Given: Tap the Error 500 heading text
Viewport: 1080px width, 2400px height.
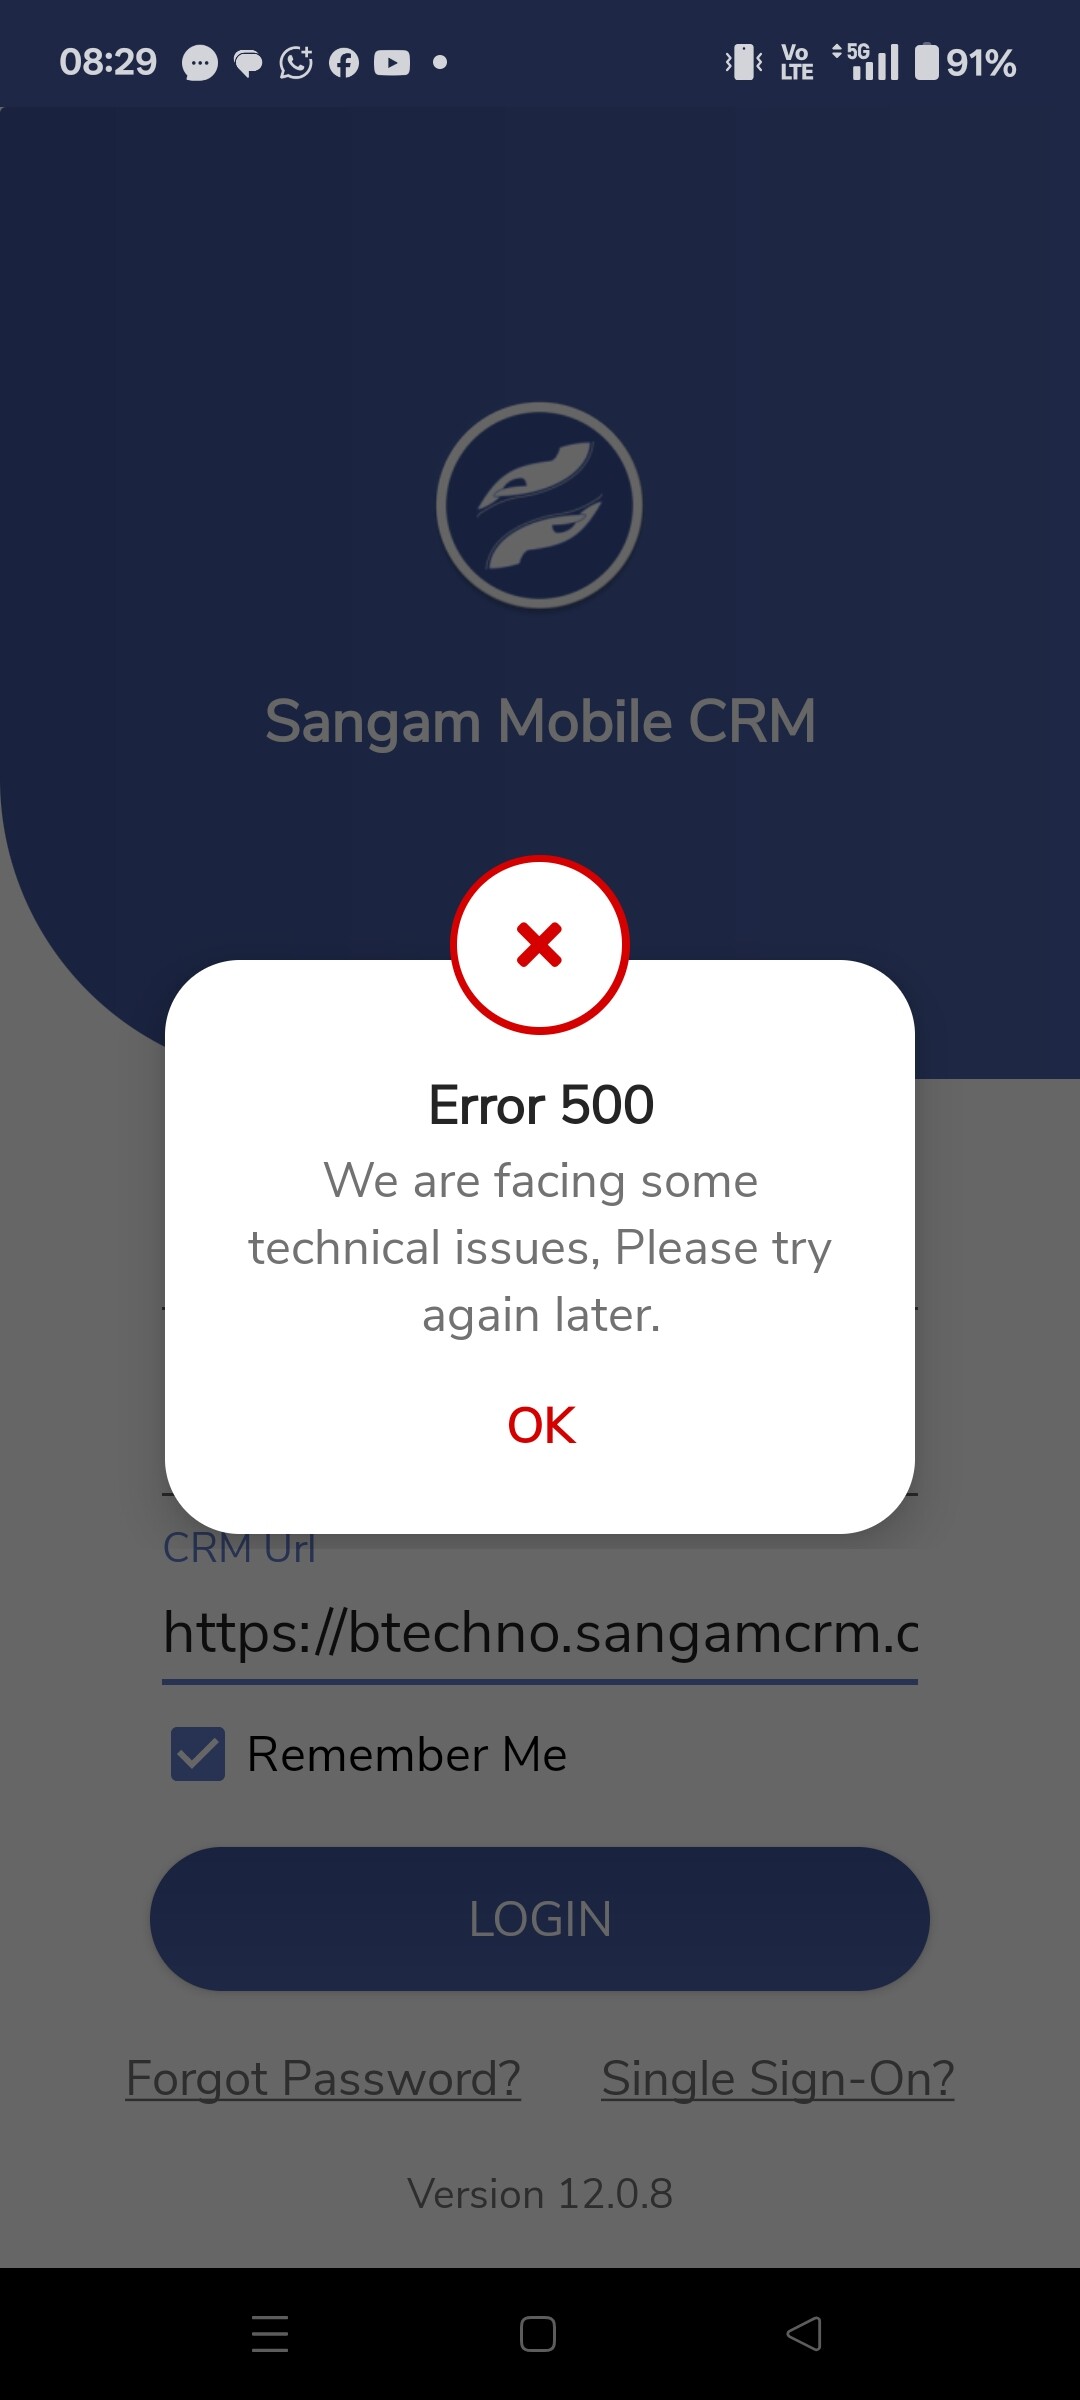Looking at the screenshot, I should click(541, 1105).
